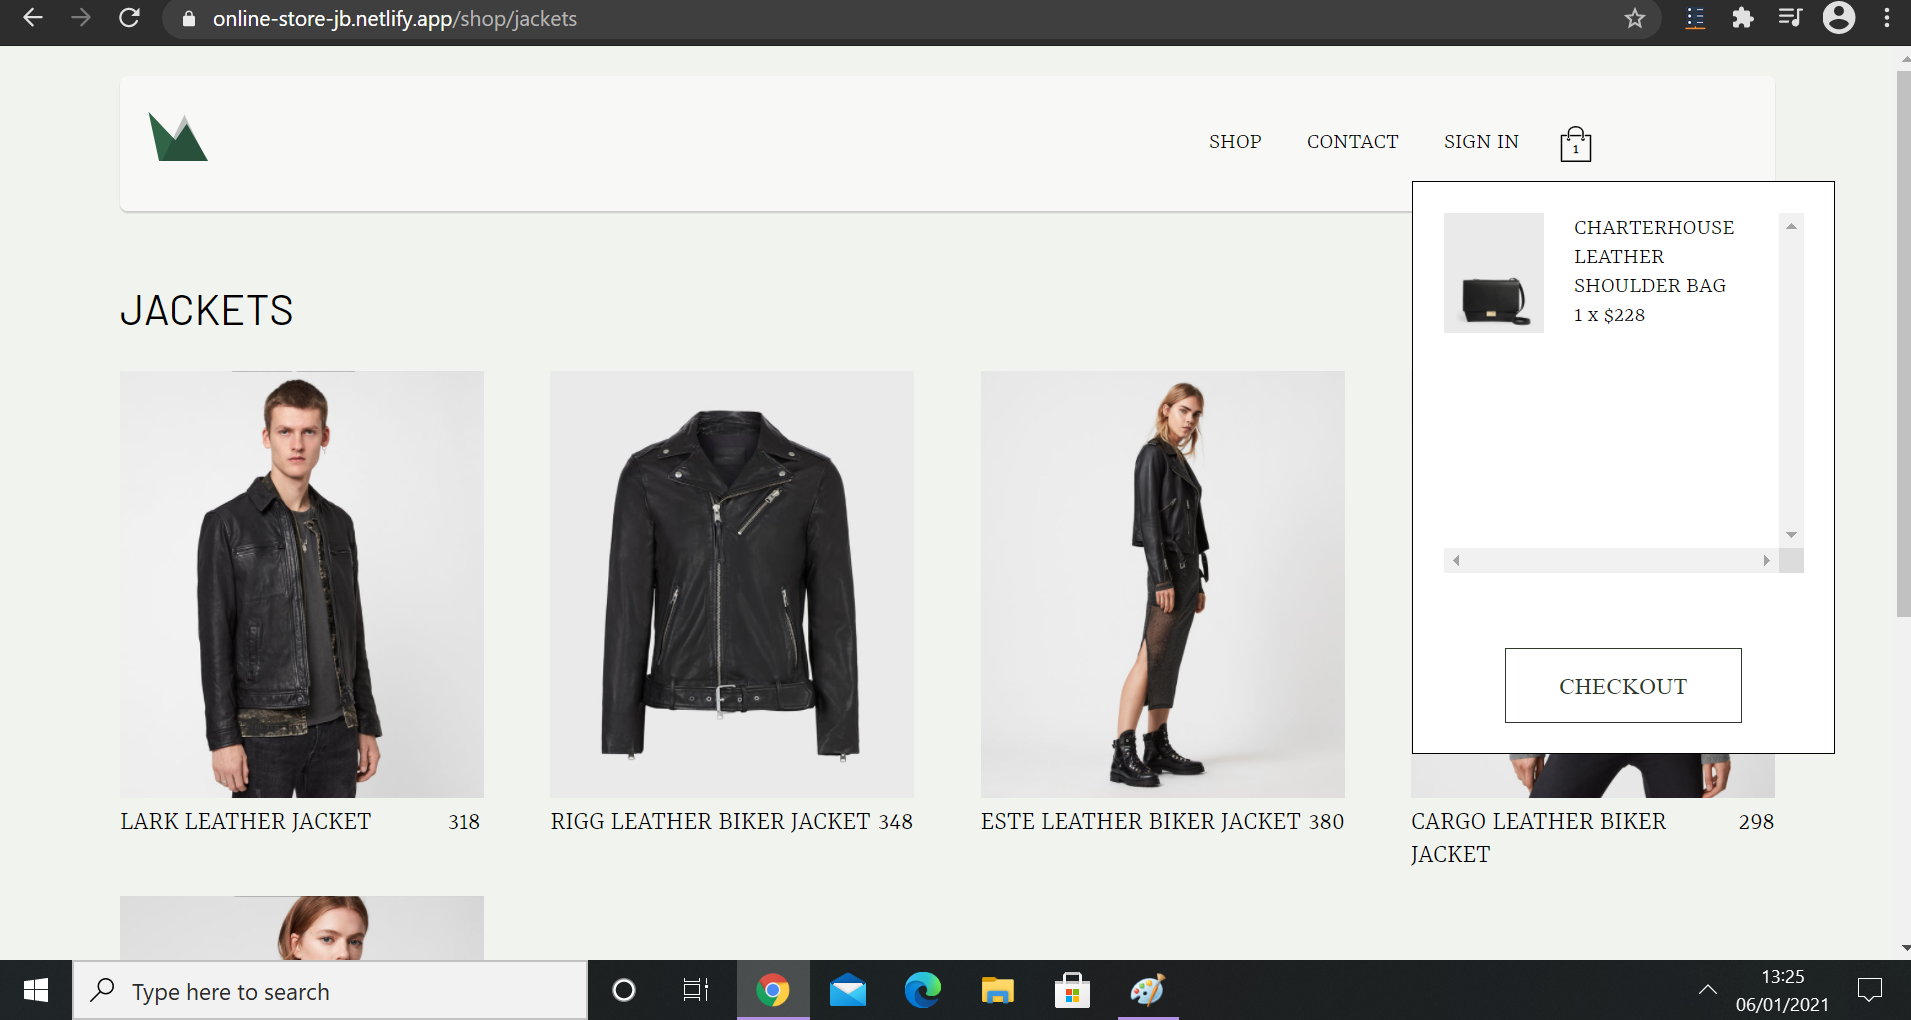
Task: Open Windows Start menu
Action: (36, 990)
